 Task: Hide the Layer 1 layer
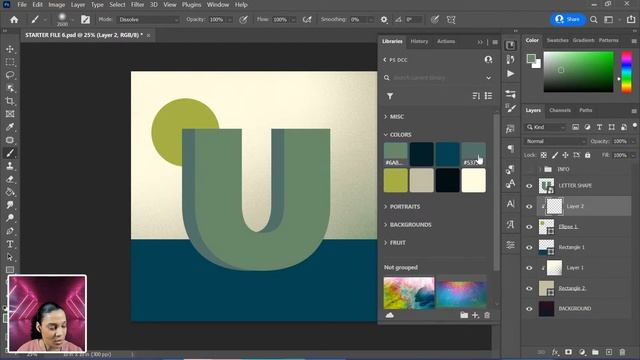click(529, 268)
